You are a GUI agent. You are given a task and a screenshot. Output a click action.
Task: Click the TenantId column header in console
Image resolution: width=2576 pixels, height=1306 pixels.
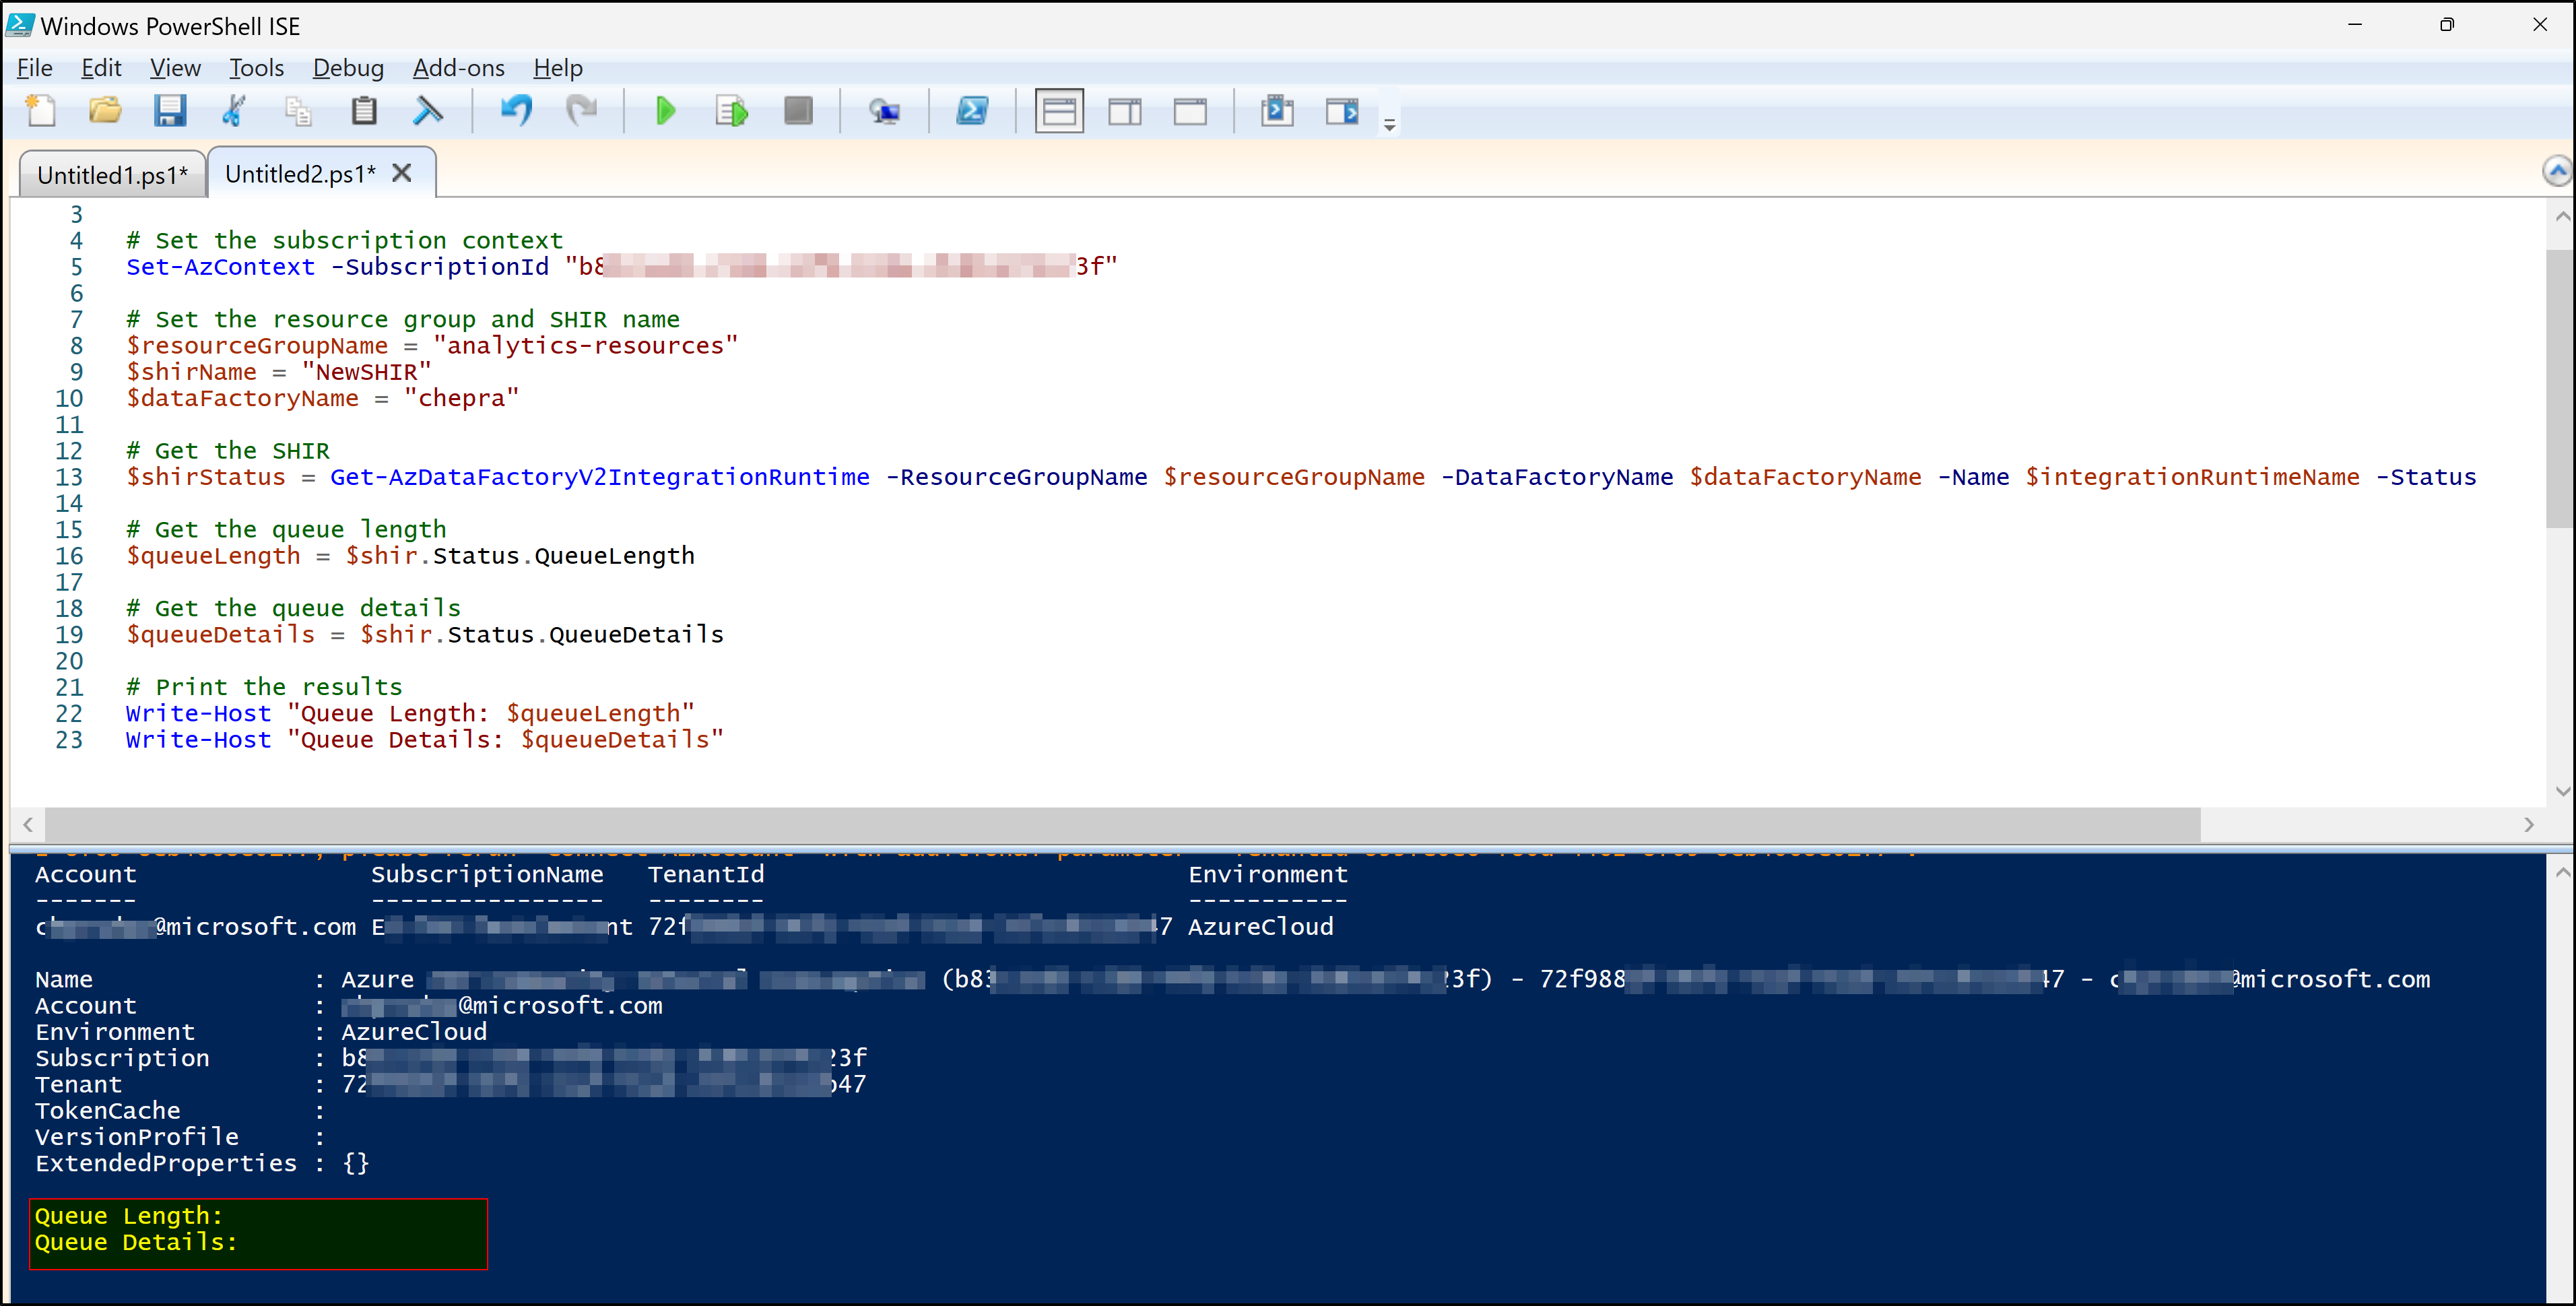pos(706,875)
